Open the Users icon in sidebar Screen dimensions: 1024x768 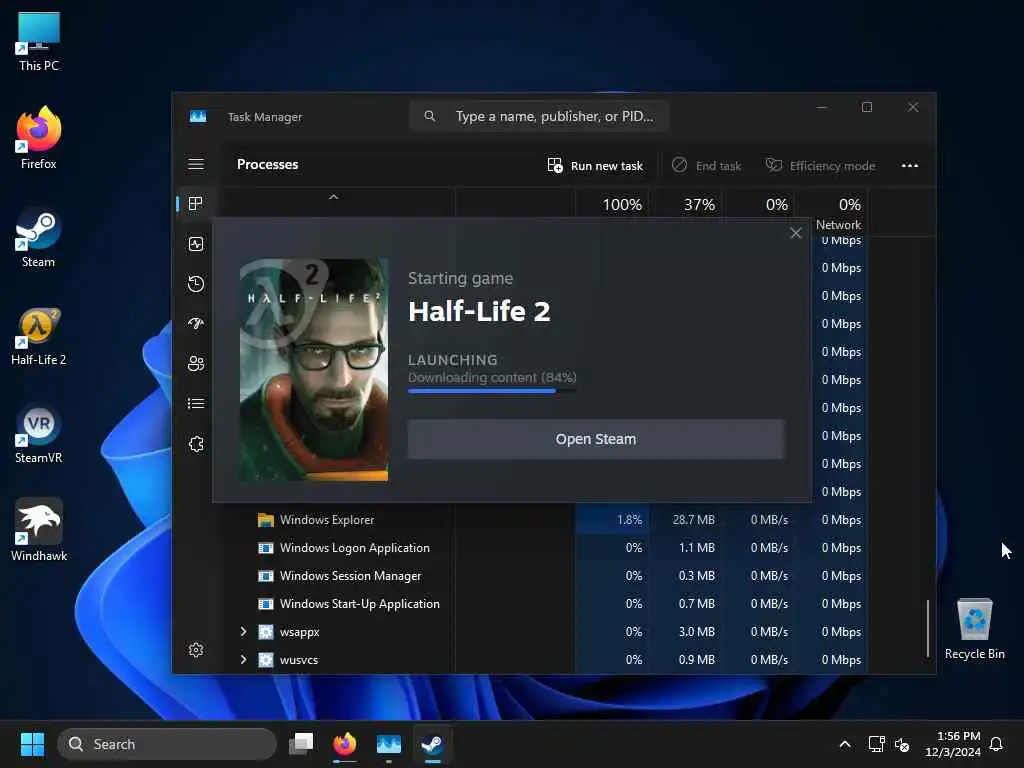pos(196,363)
